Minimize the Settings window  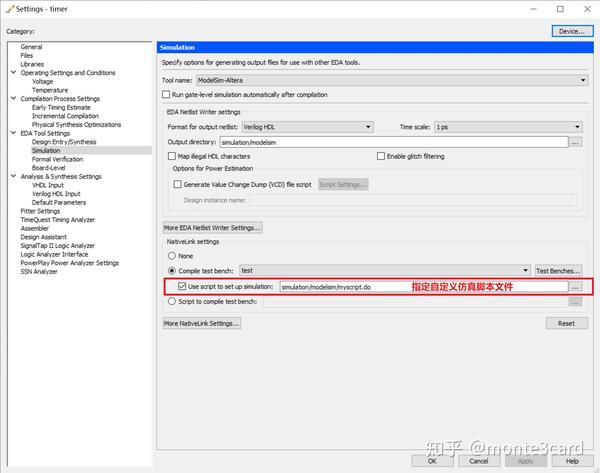534,9
